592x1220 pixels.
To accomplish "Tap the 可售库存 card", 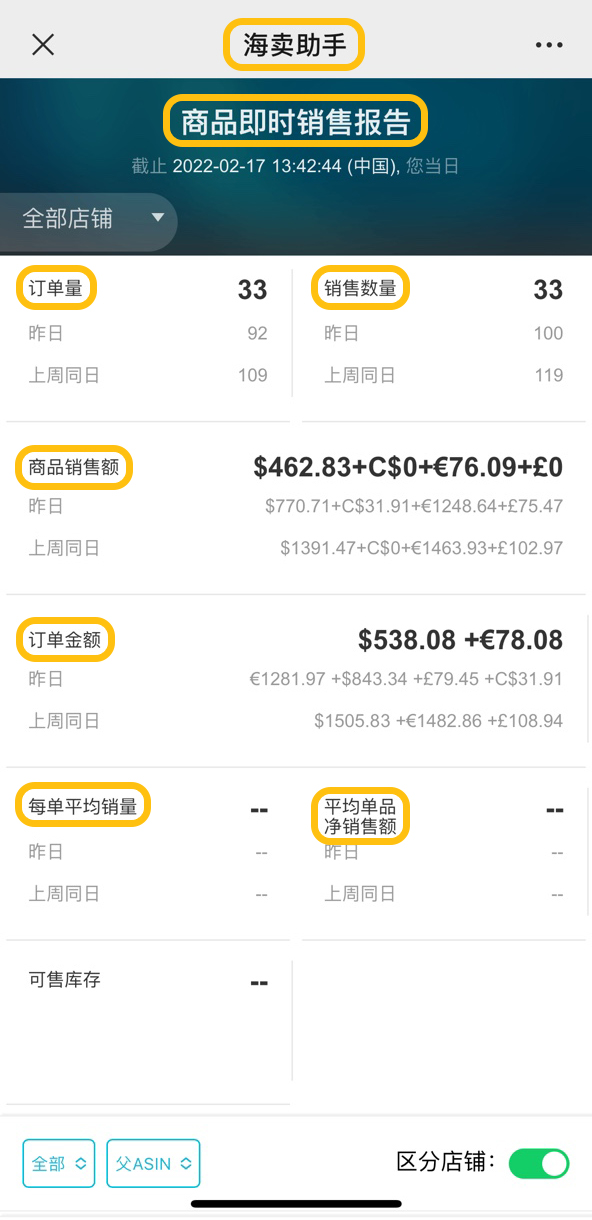I will (148, 1020).
